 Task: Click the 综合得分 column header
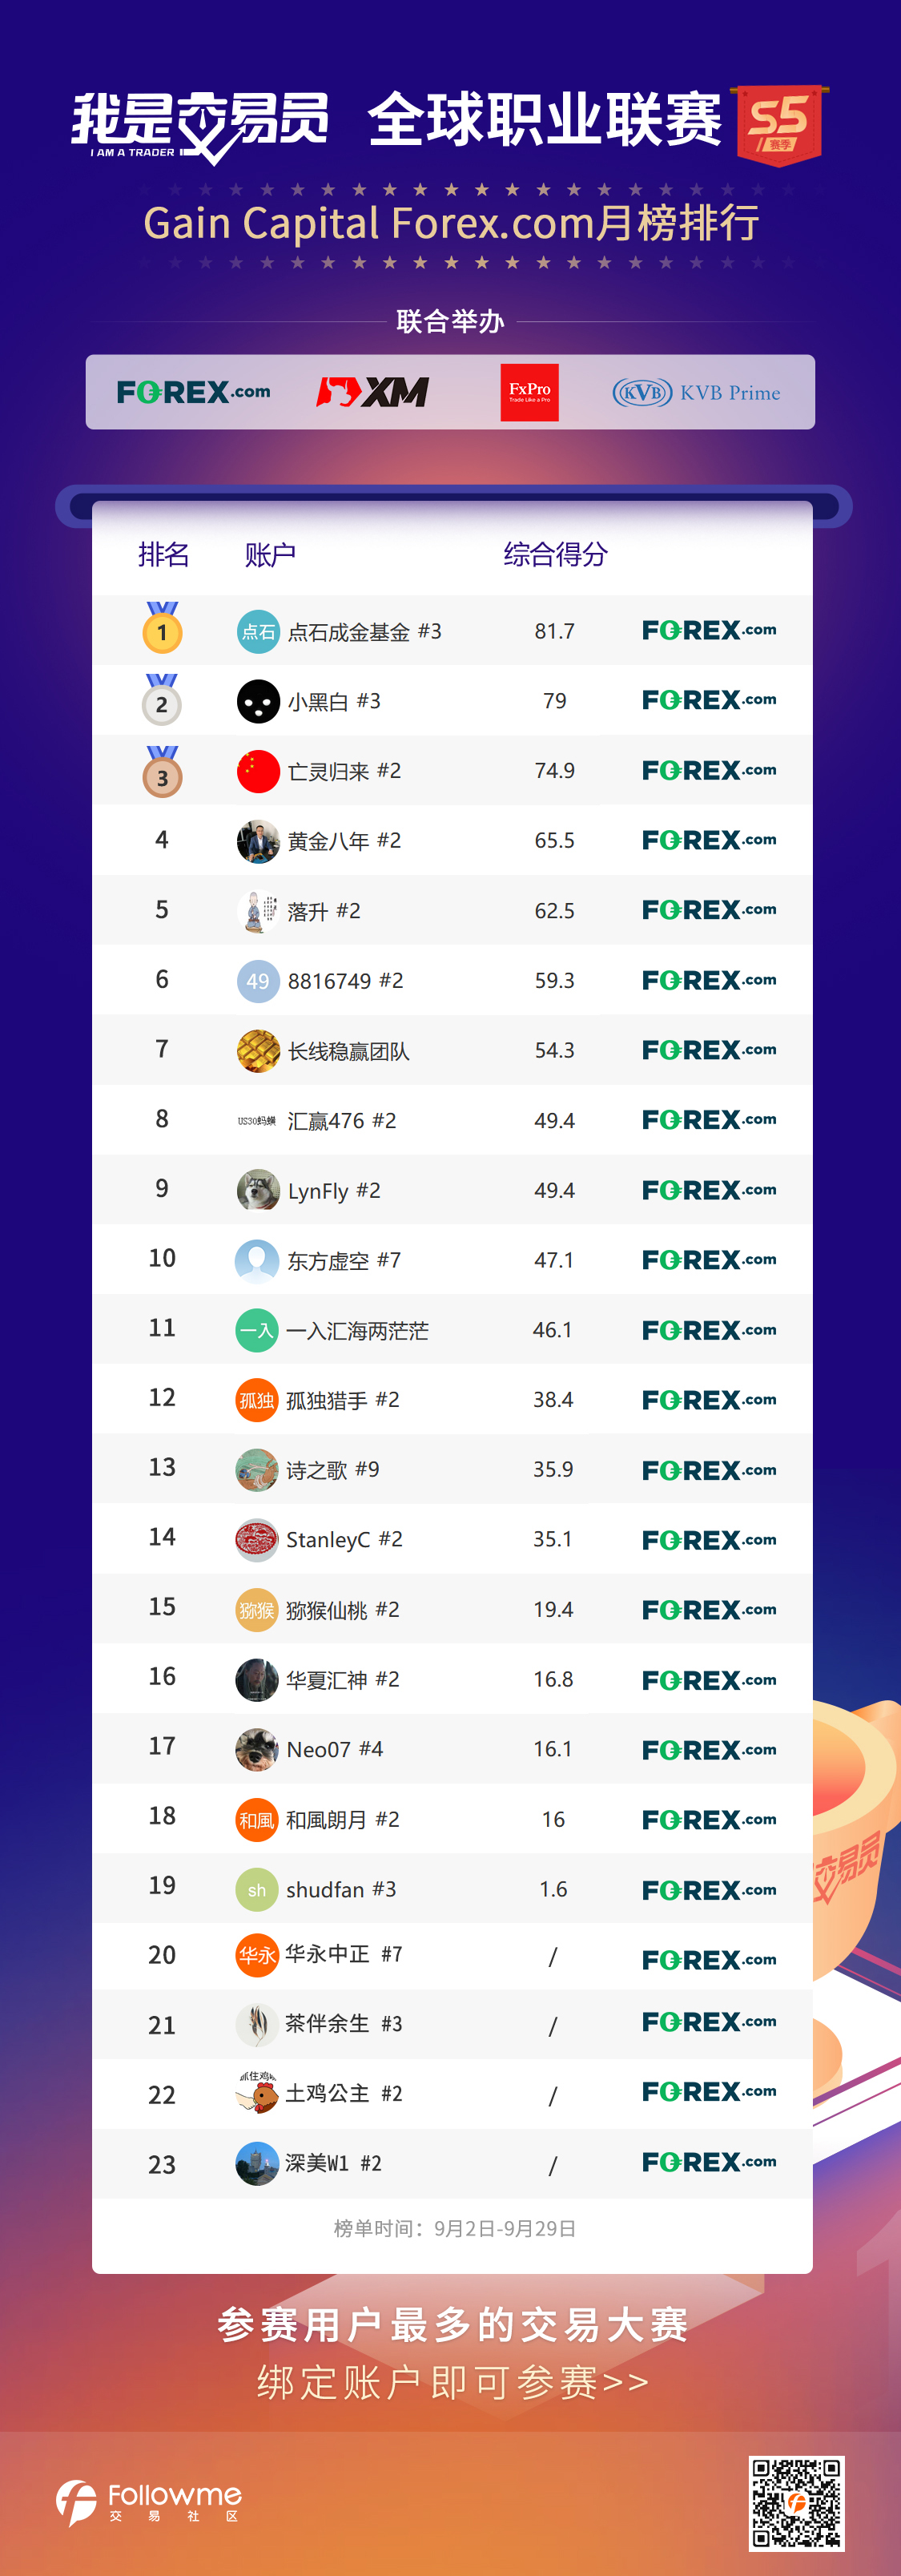click(556, 554)
